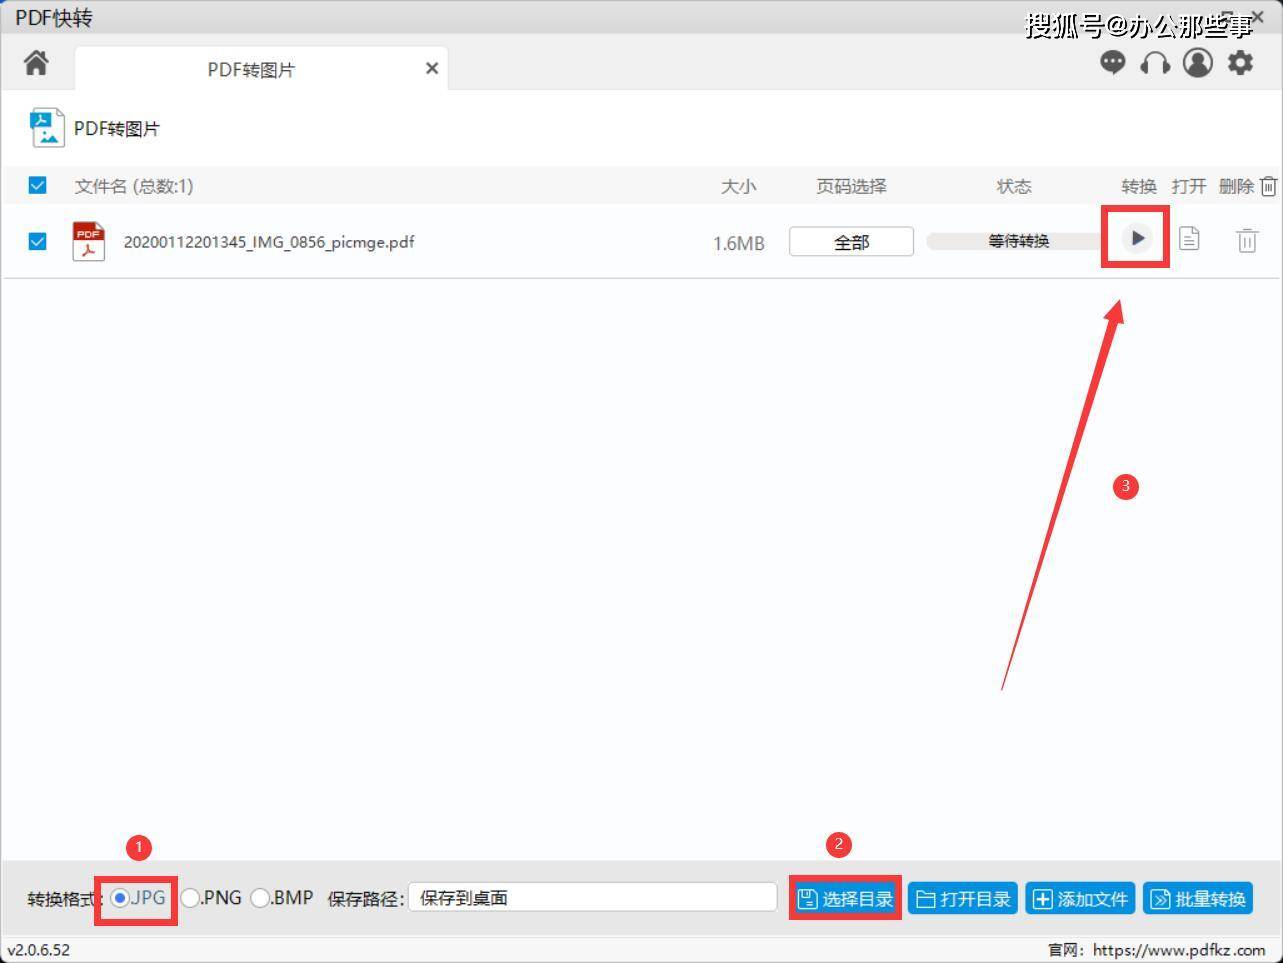Screen dimensions: 1283x963
Task: Open converted file via document icon
Action: point(1189,239)
